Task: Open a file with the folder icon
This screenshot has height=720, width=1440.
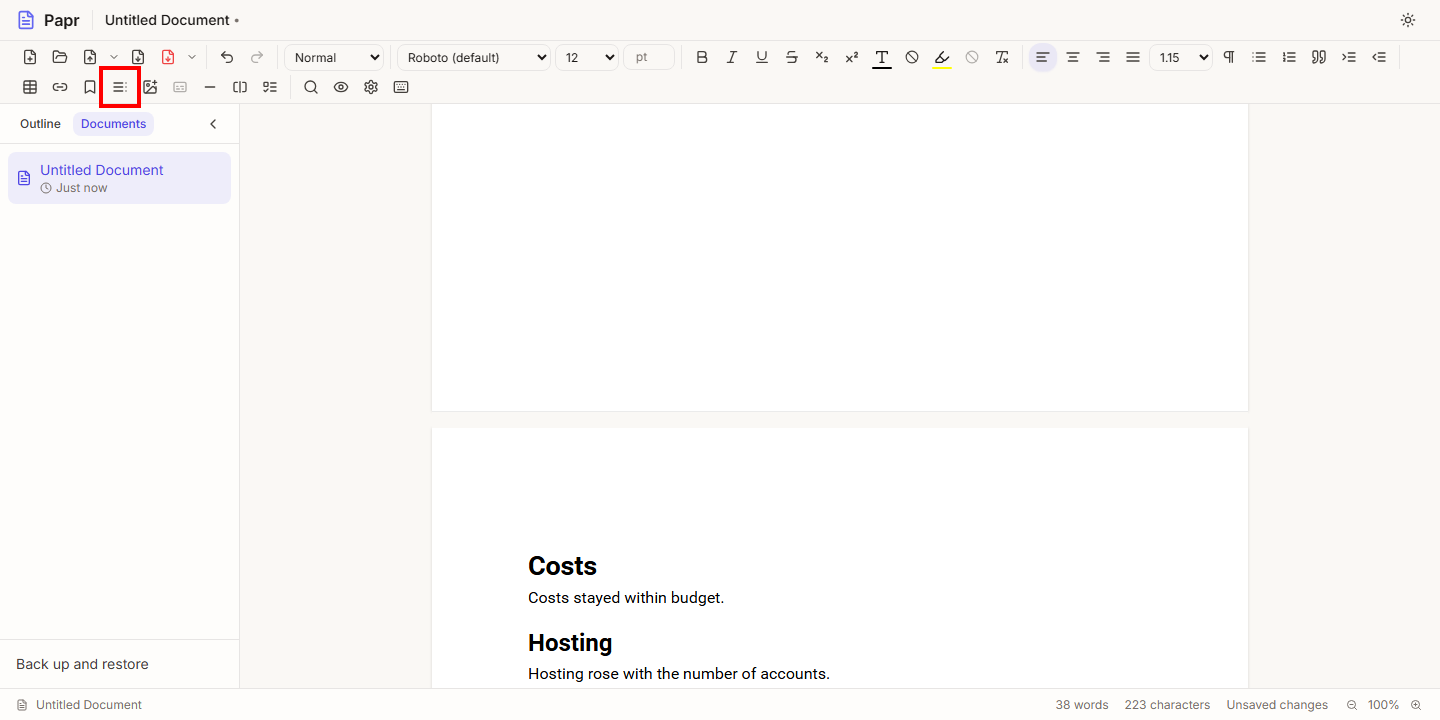Action: [60, 57]
